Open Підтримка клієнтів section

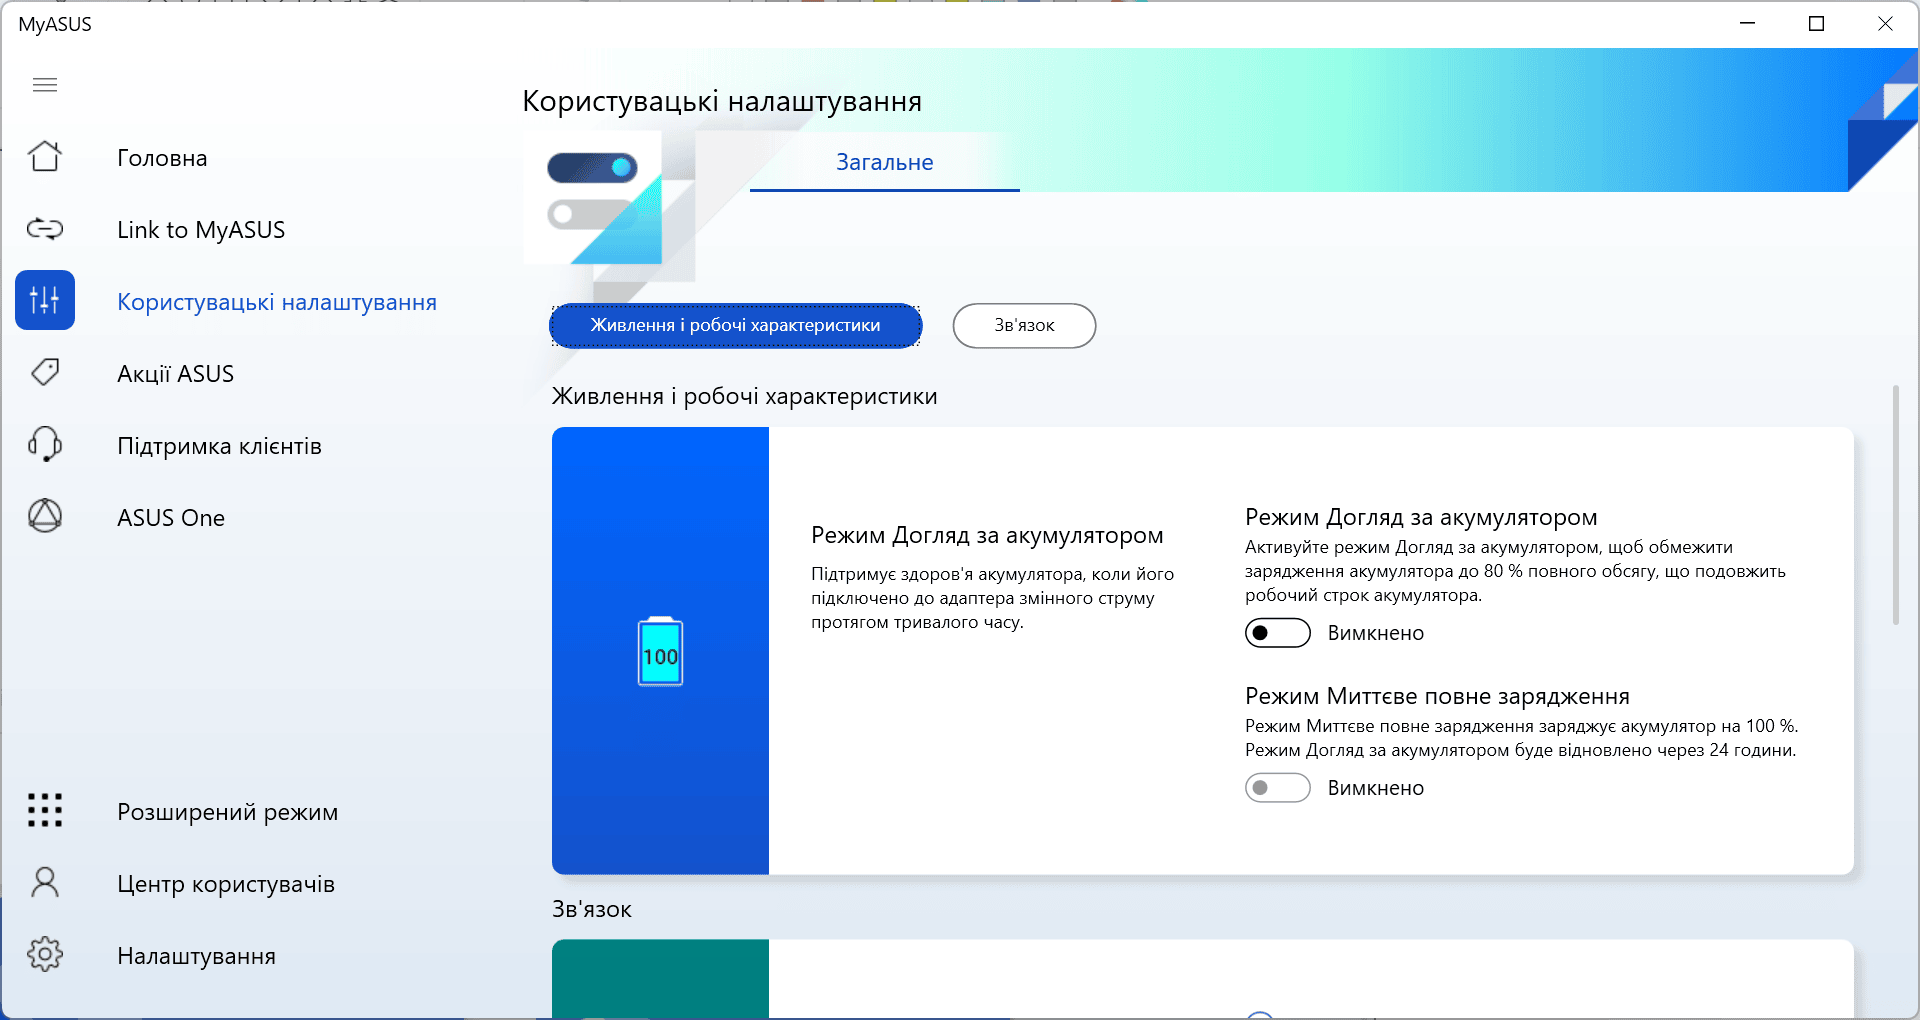[219, 446]
